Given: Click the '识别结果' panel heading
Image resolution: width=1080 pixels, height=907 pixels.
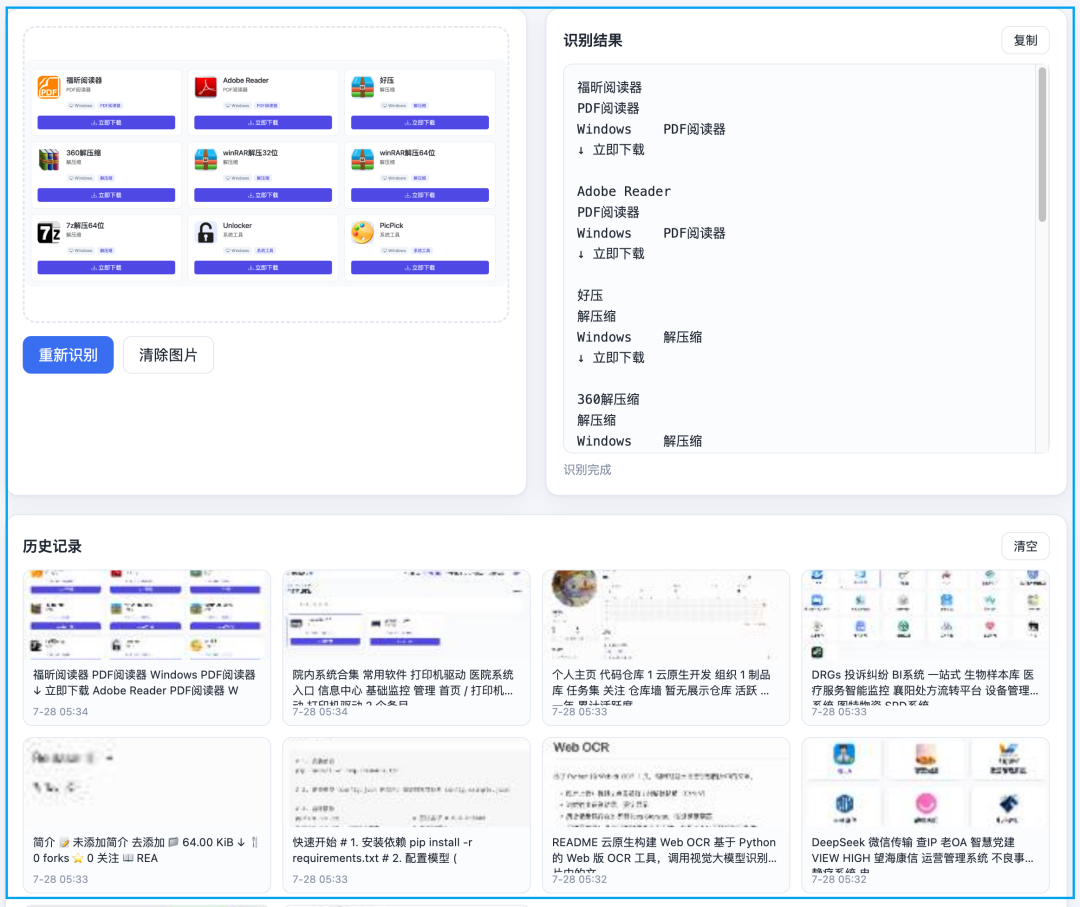Looking at the screenshot, I should tap(593, 40).
